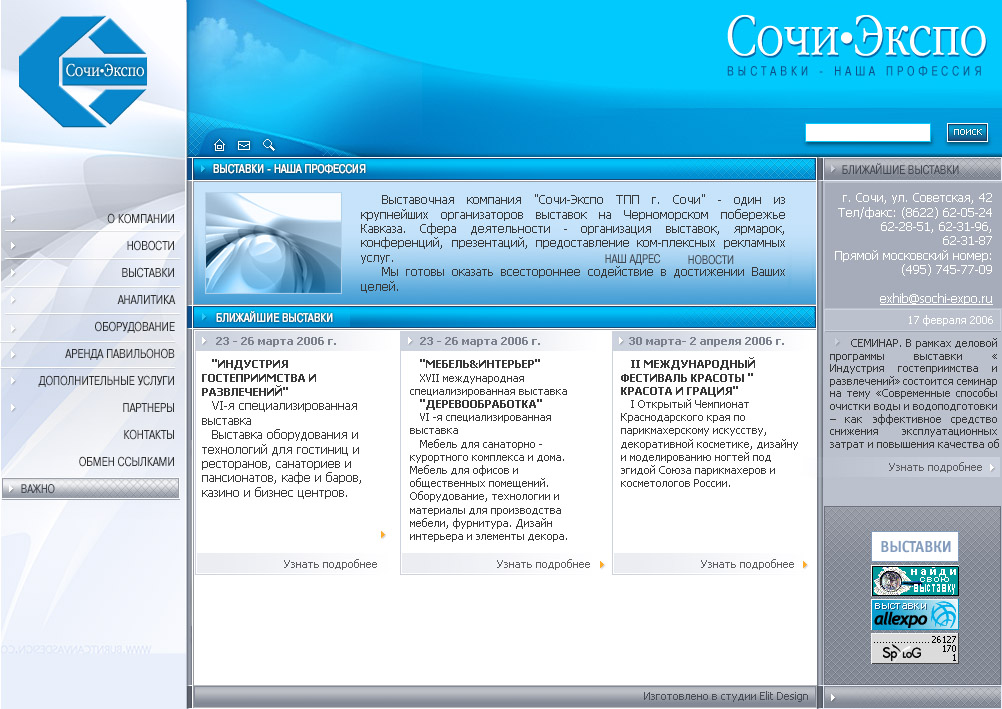
Task: Select АНАЛИТИКА from the side menu
Action: [146, 299]
